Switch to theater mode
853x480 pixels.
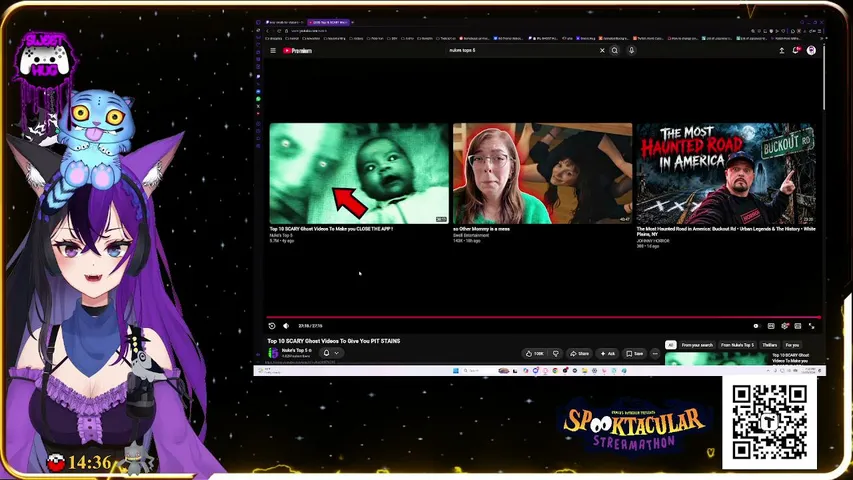[798, 326]
